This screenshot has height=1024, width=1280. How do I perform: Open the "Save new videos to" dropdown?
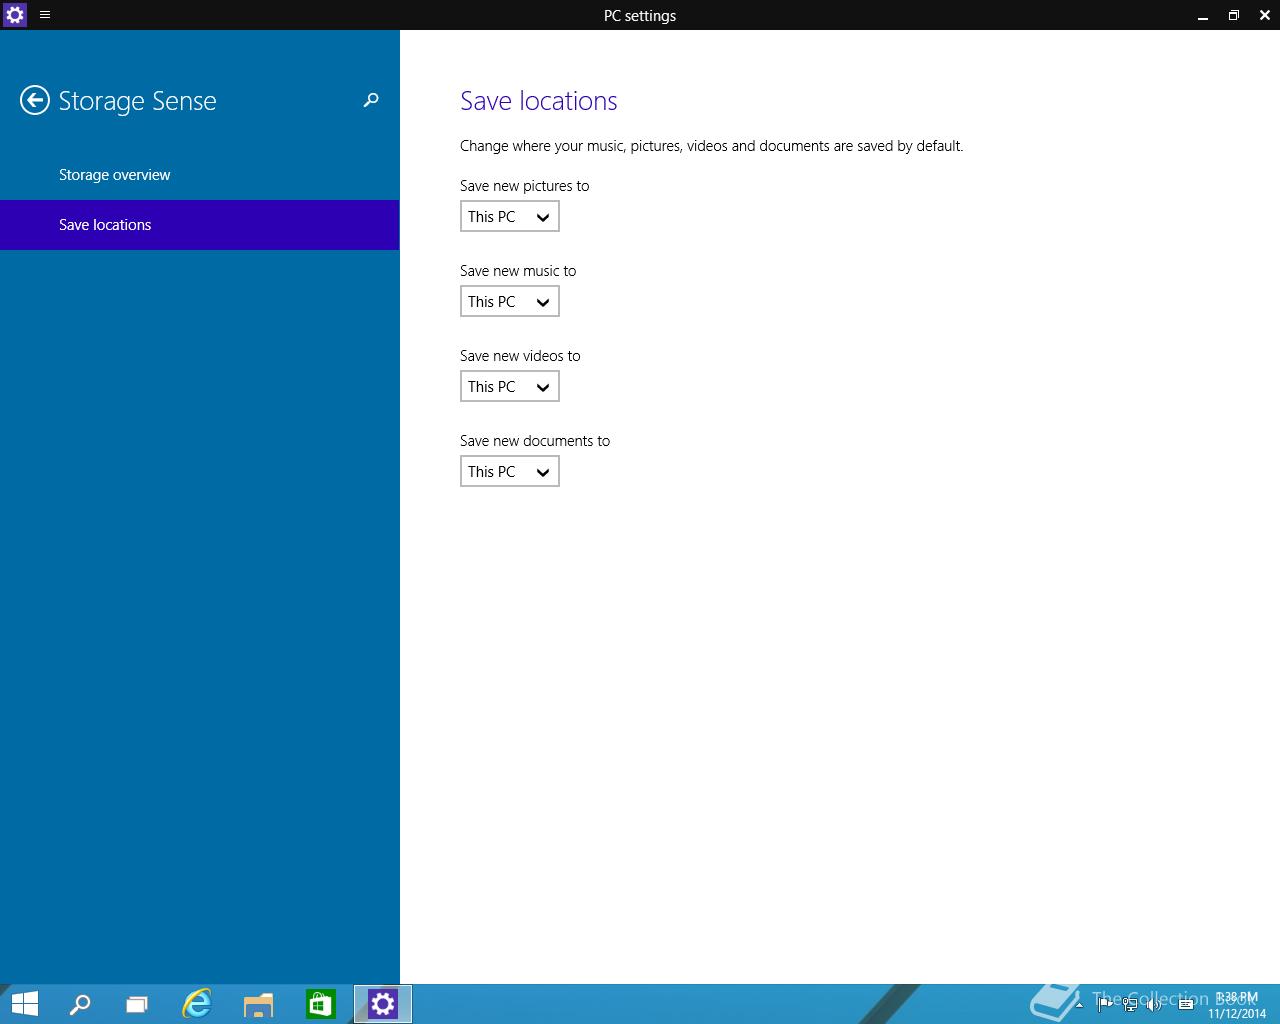pyautogui.click(x=509, y=387)
